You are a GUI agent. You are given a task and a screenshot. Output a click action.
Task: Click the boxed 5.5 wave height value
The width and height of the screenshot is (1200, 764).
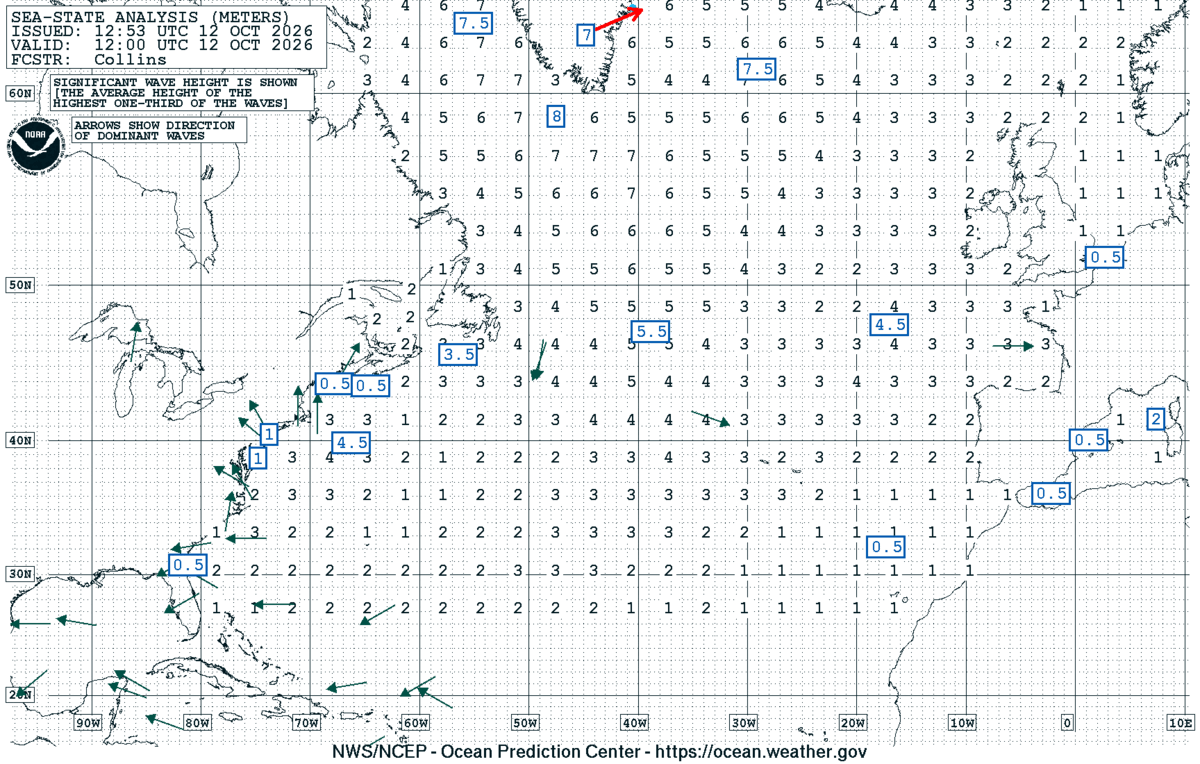(x=651, y=331)
